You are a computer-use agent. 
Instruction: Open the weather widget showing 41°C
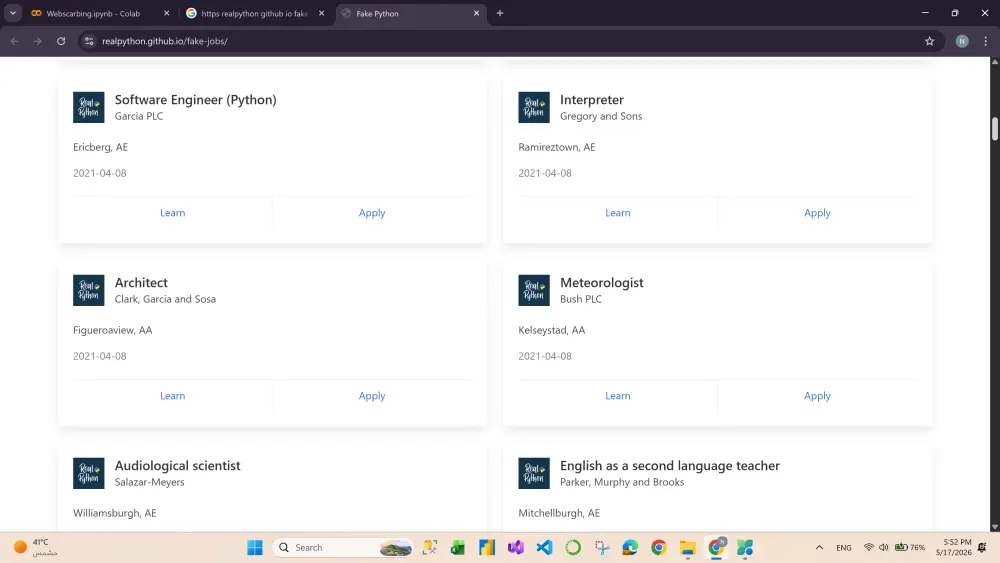(x=35, y=548)
